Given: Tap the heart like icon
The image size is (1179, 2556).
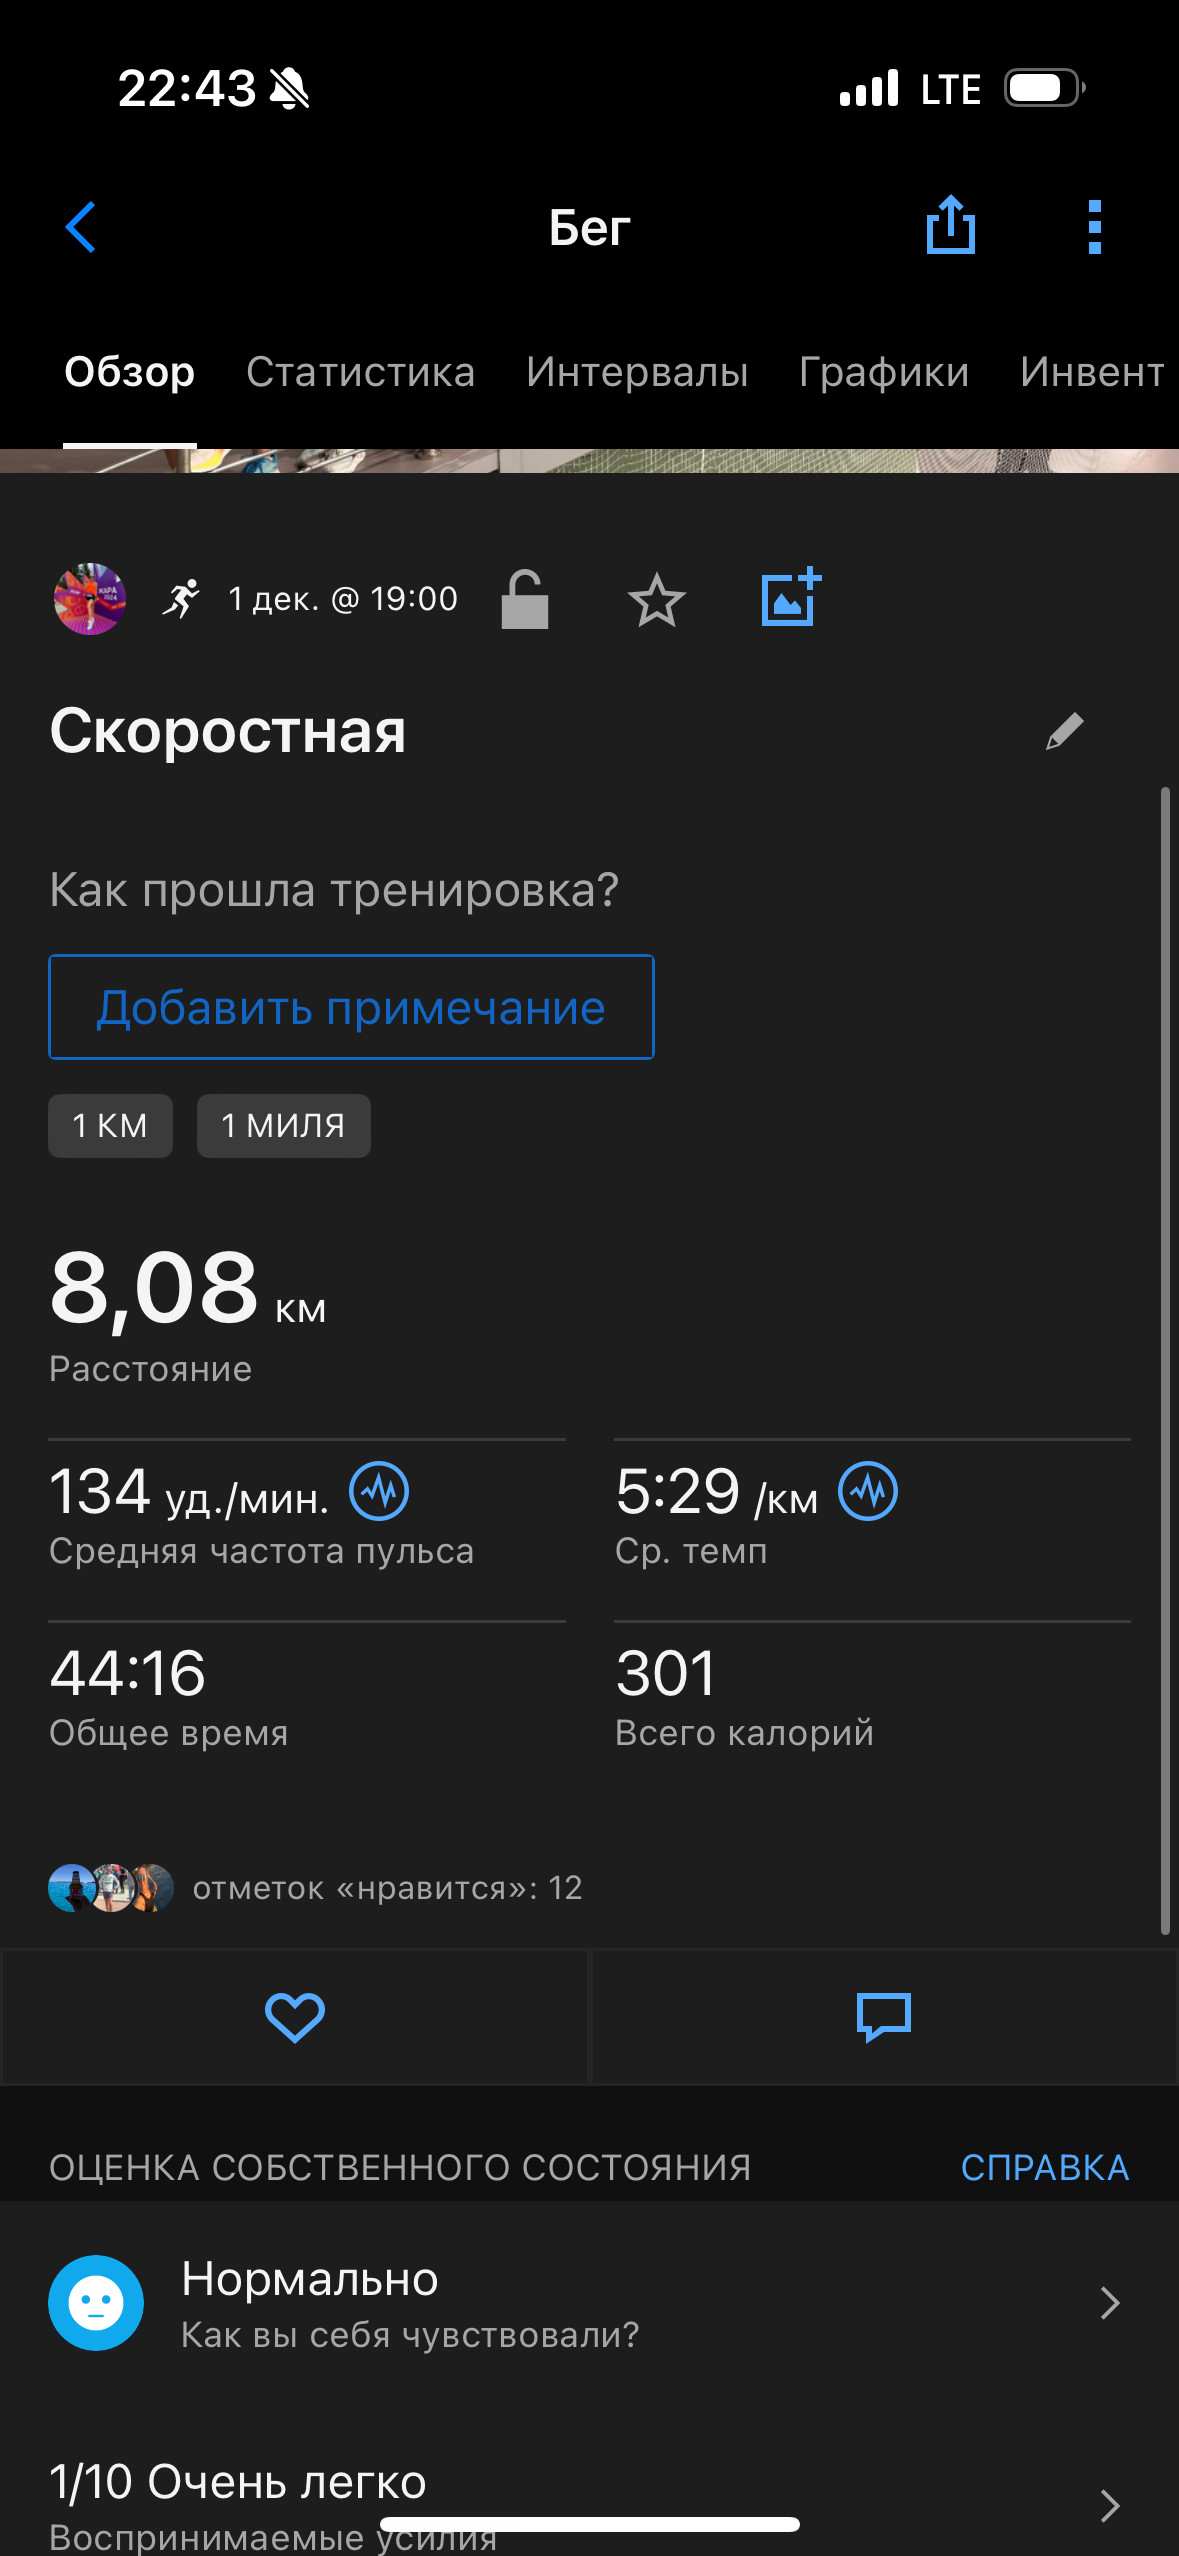Looking at the screenshot, I should tap(295, 2017).
